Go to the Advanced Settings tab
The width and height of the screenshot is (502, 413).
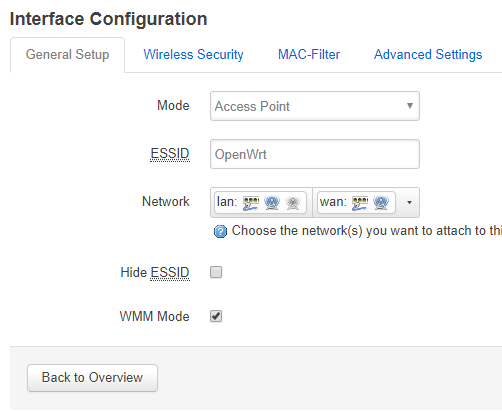click(x=428, y=55)
